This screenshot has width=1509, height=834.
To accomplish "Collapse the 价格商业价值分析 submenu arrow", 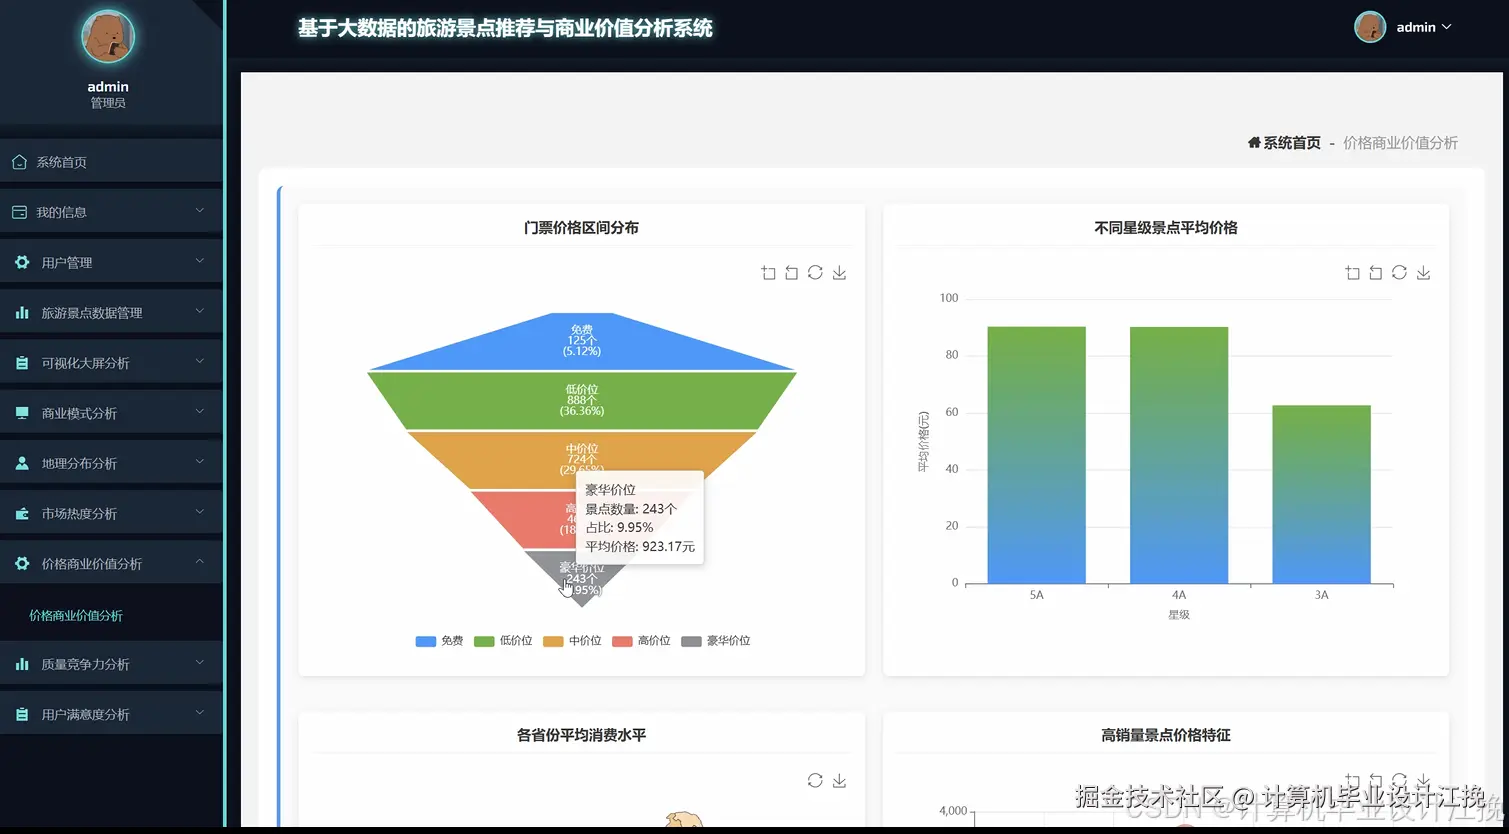I will point(199,562).
